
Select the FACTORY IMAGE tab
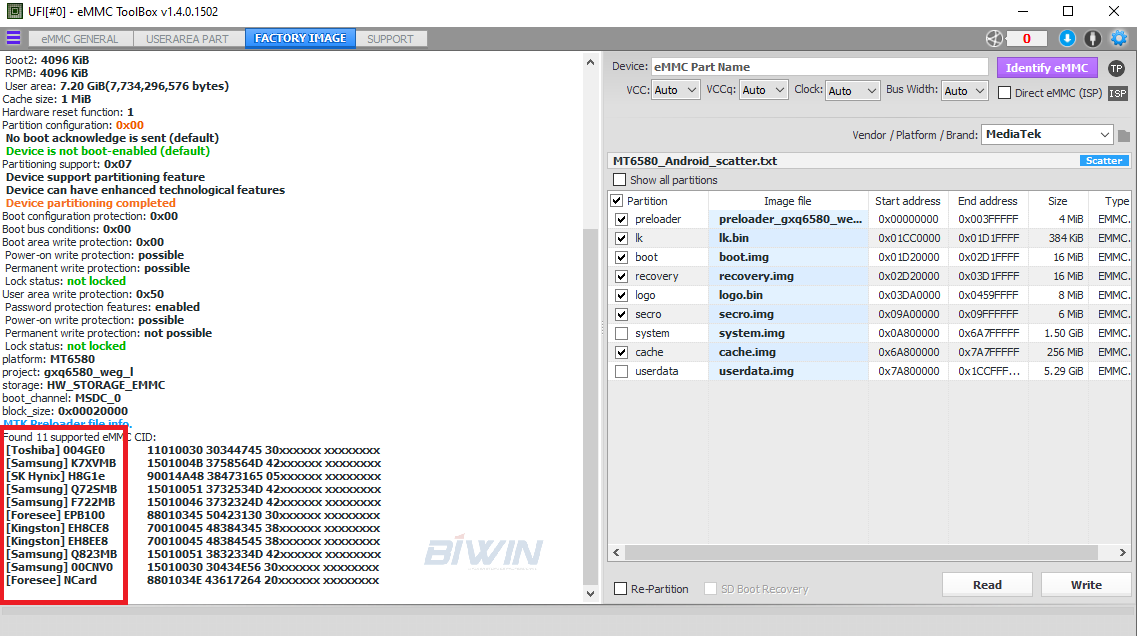coord(300,38)
